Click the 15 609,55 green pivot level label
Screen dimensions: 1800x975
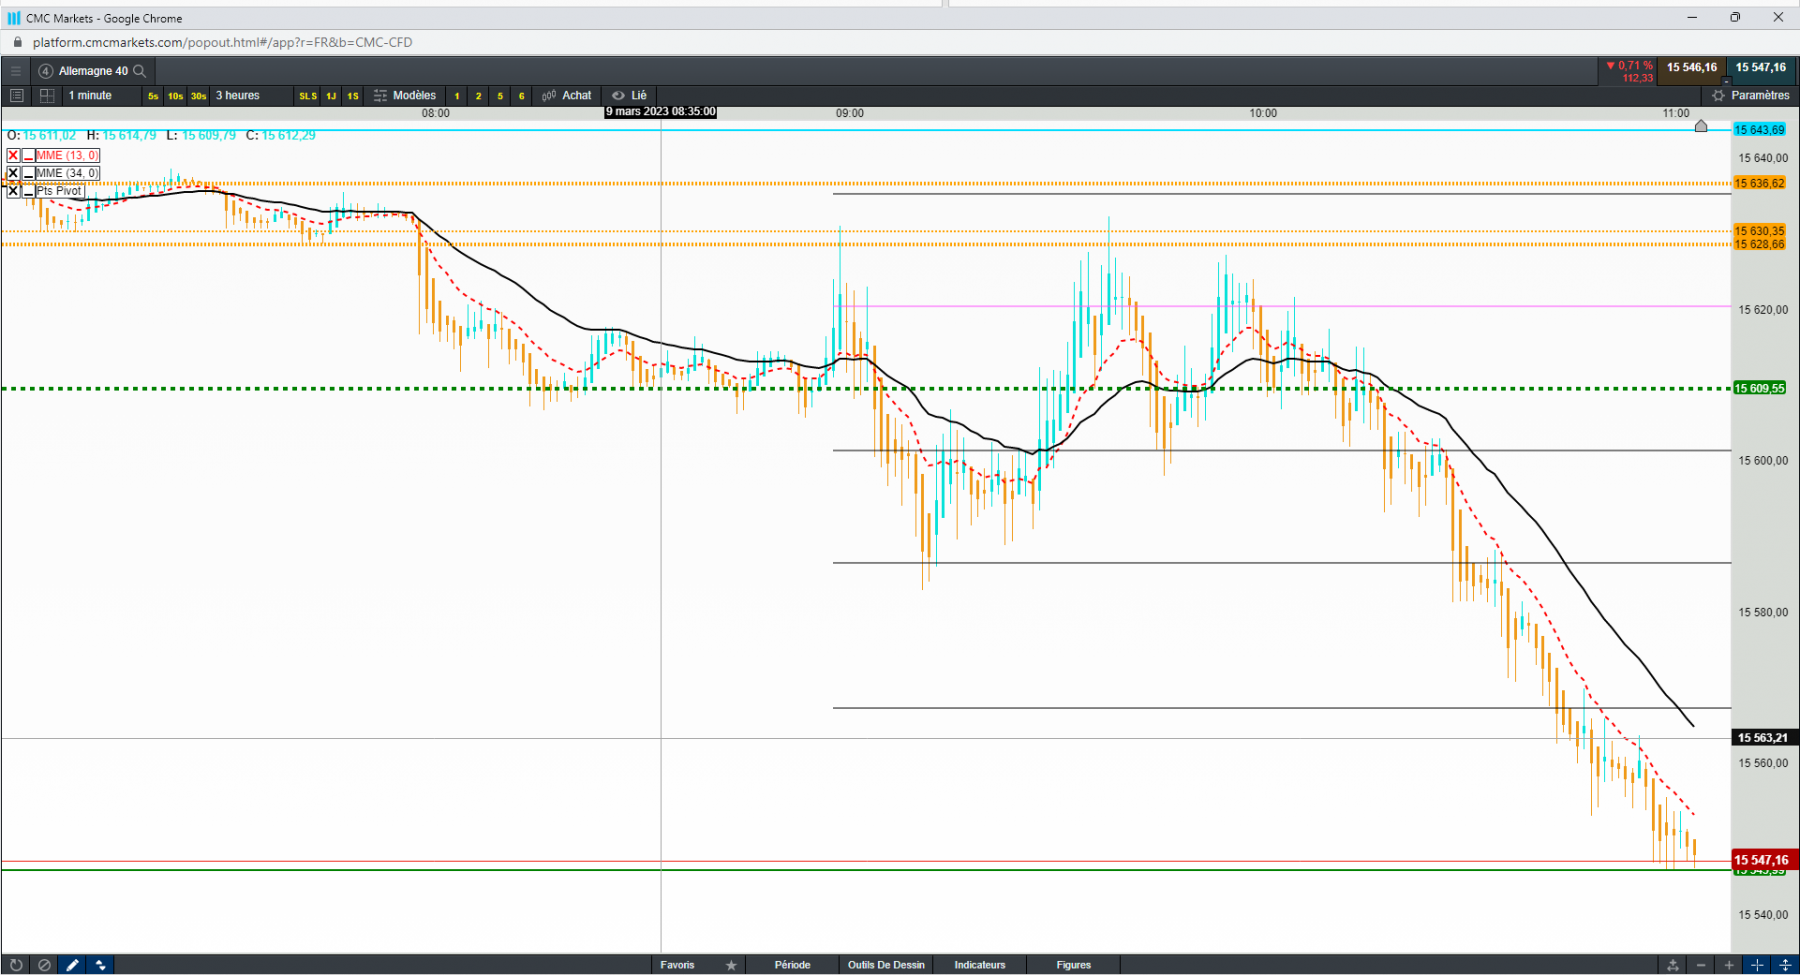pos(1760,388)
